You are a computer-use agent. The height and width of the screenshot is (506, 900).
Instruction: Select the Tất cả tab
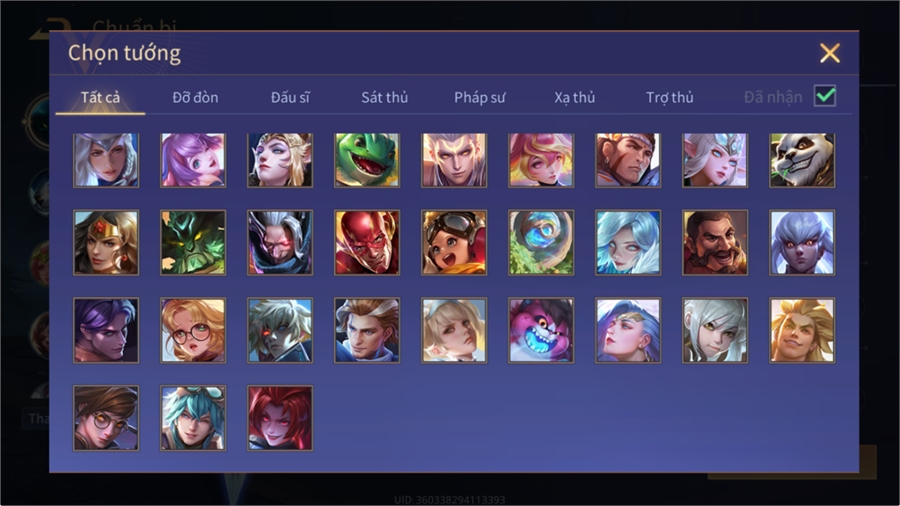(100, 98)
